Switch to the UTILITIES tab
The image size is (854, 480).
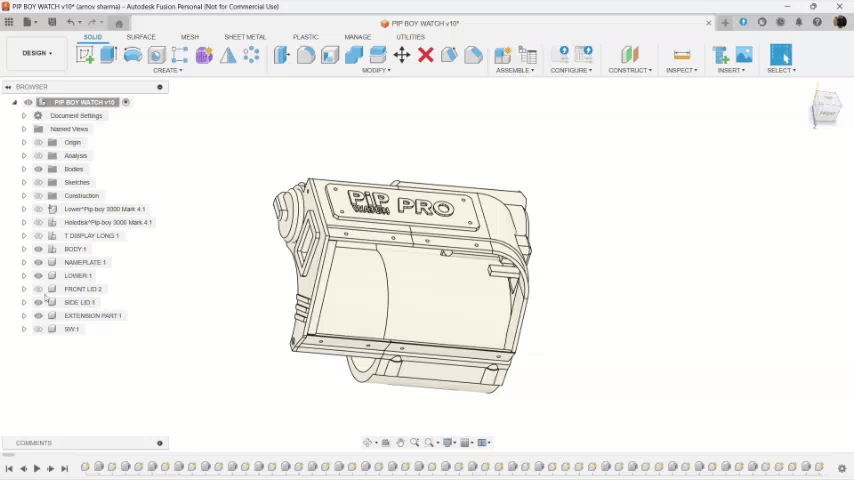tap(410, 37)
